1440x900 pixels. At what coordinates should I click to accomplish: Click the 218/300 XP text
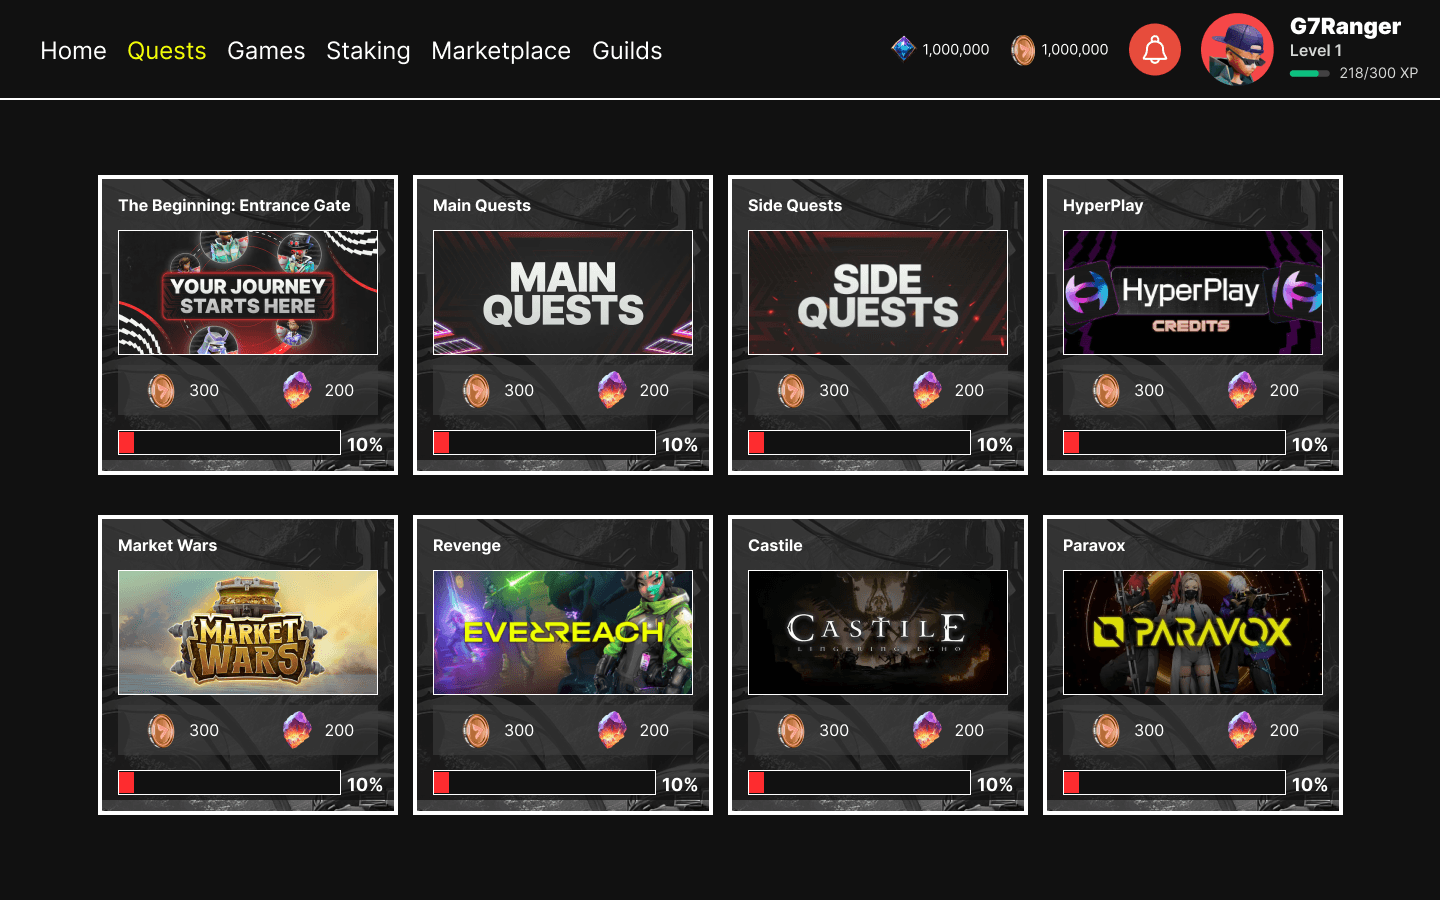point(1378,73)
